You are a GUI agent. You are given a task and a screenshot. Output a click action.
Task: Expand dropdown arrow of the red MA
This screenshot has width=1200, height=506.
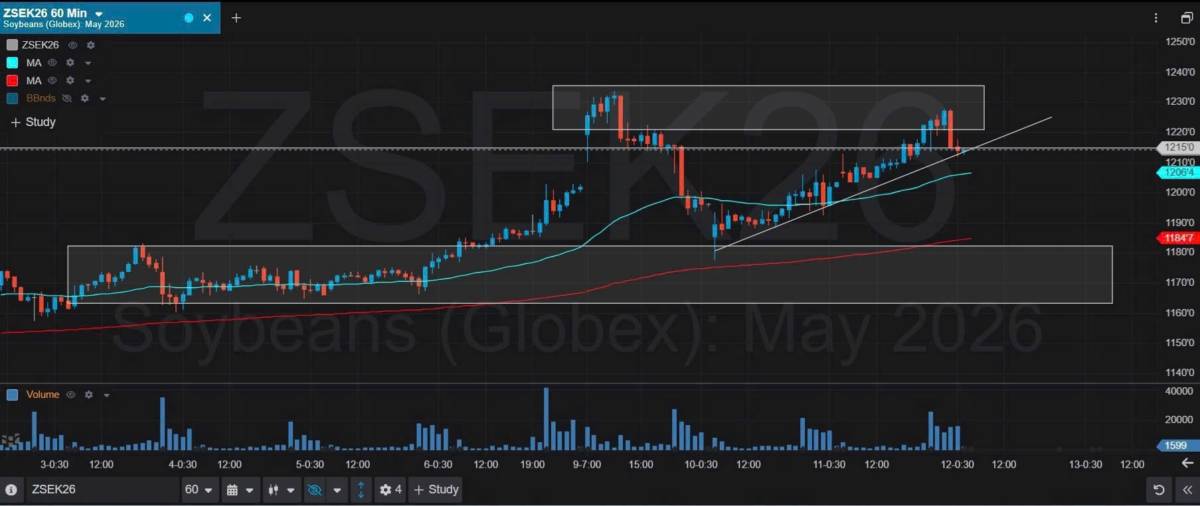(87, 80)
